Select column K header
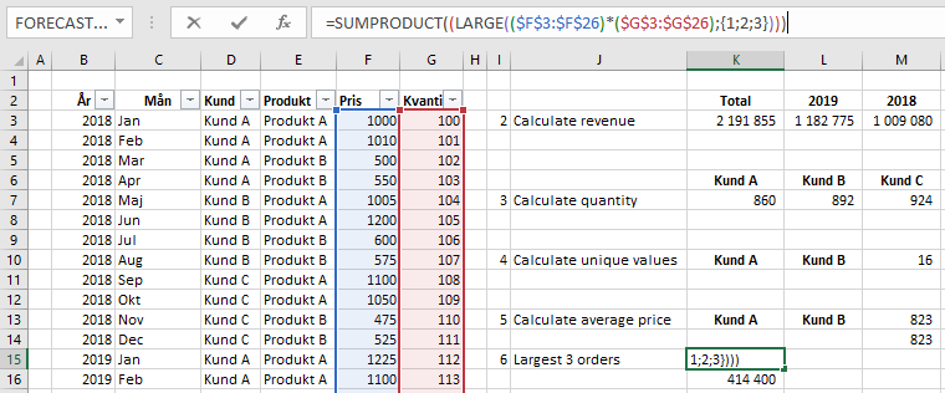The image size is (945, 393). [735, 60]
